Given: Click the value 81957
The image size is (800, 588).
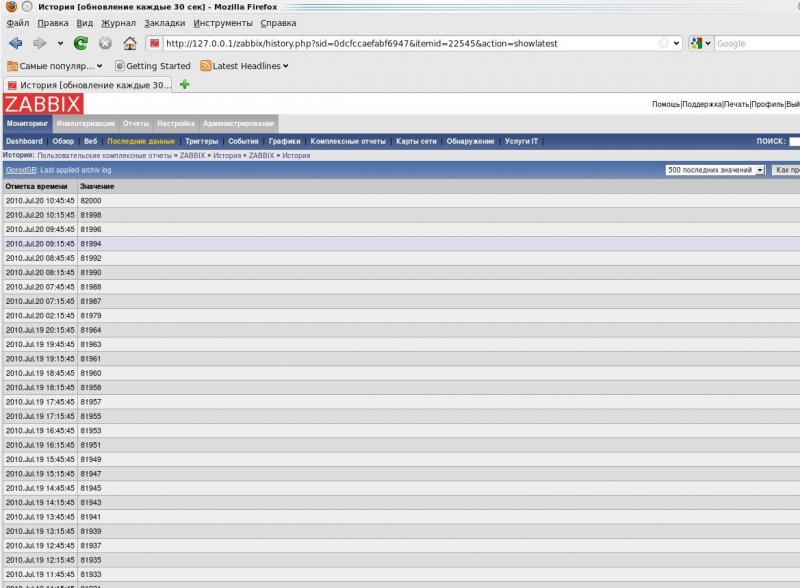Looking at the screenshot, I should tap(91, 402).
